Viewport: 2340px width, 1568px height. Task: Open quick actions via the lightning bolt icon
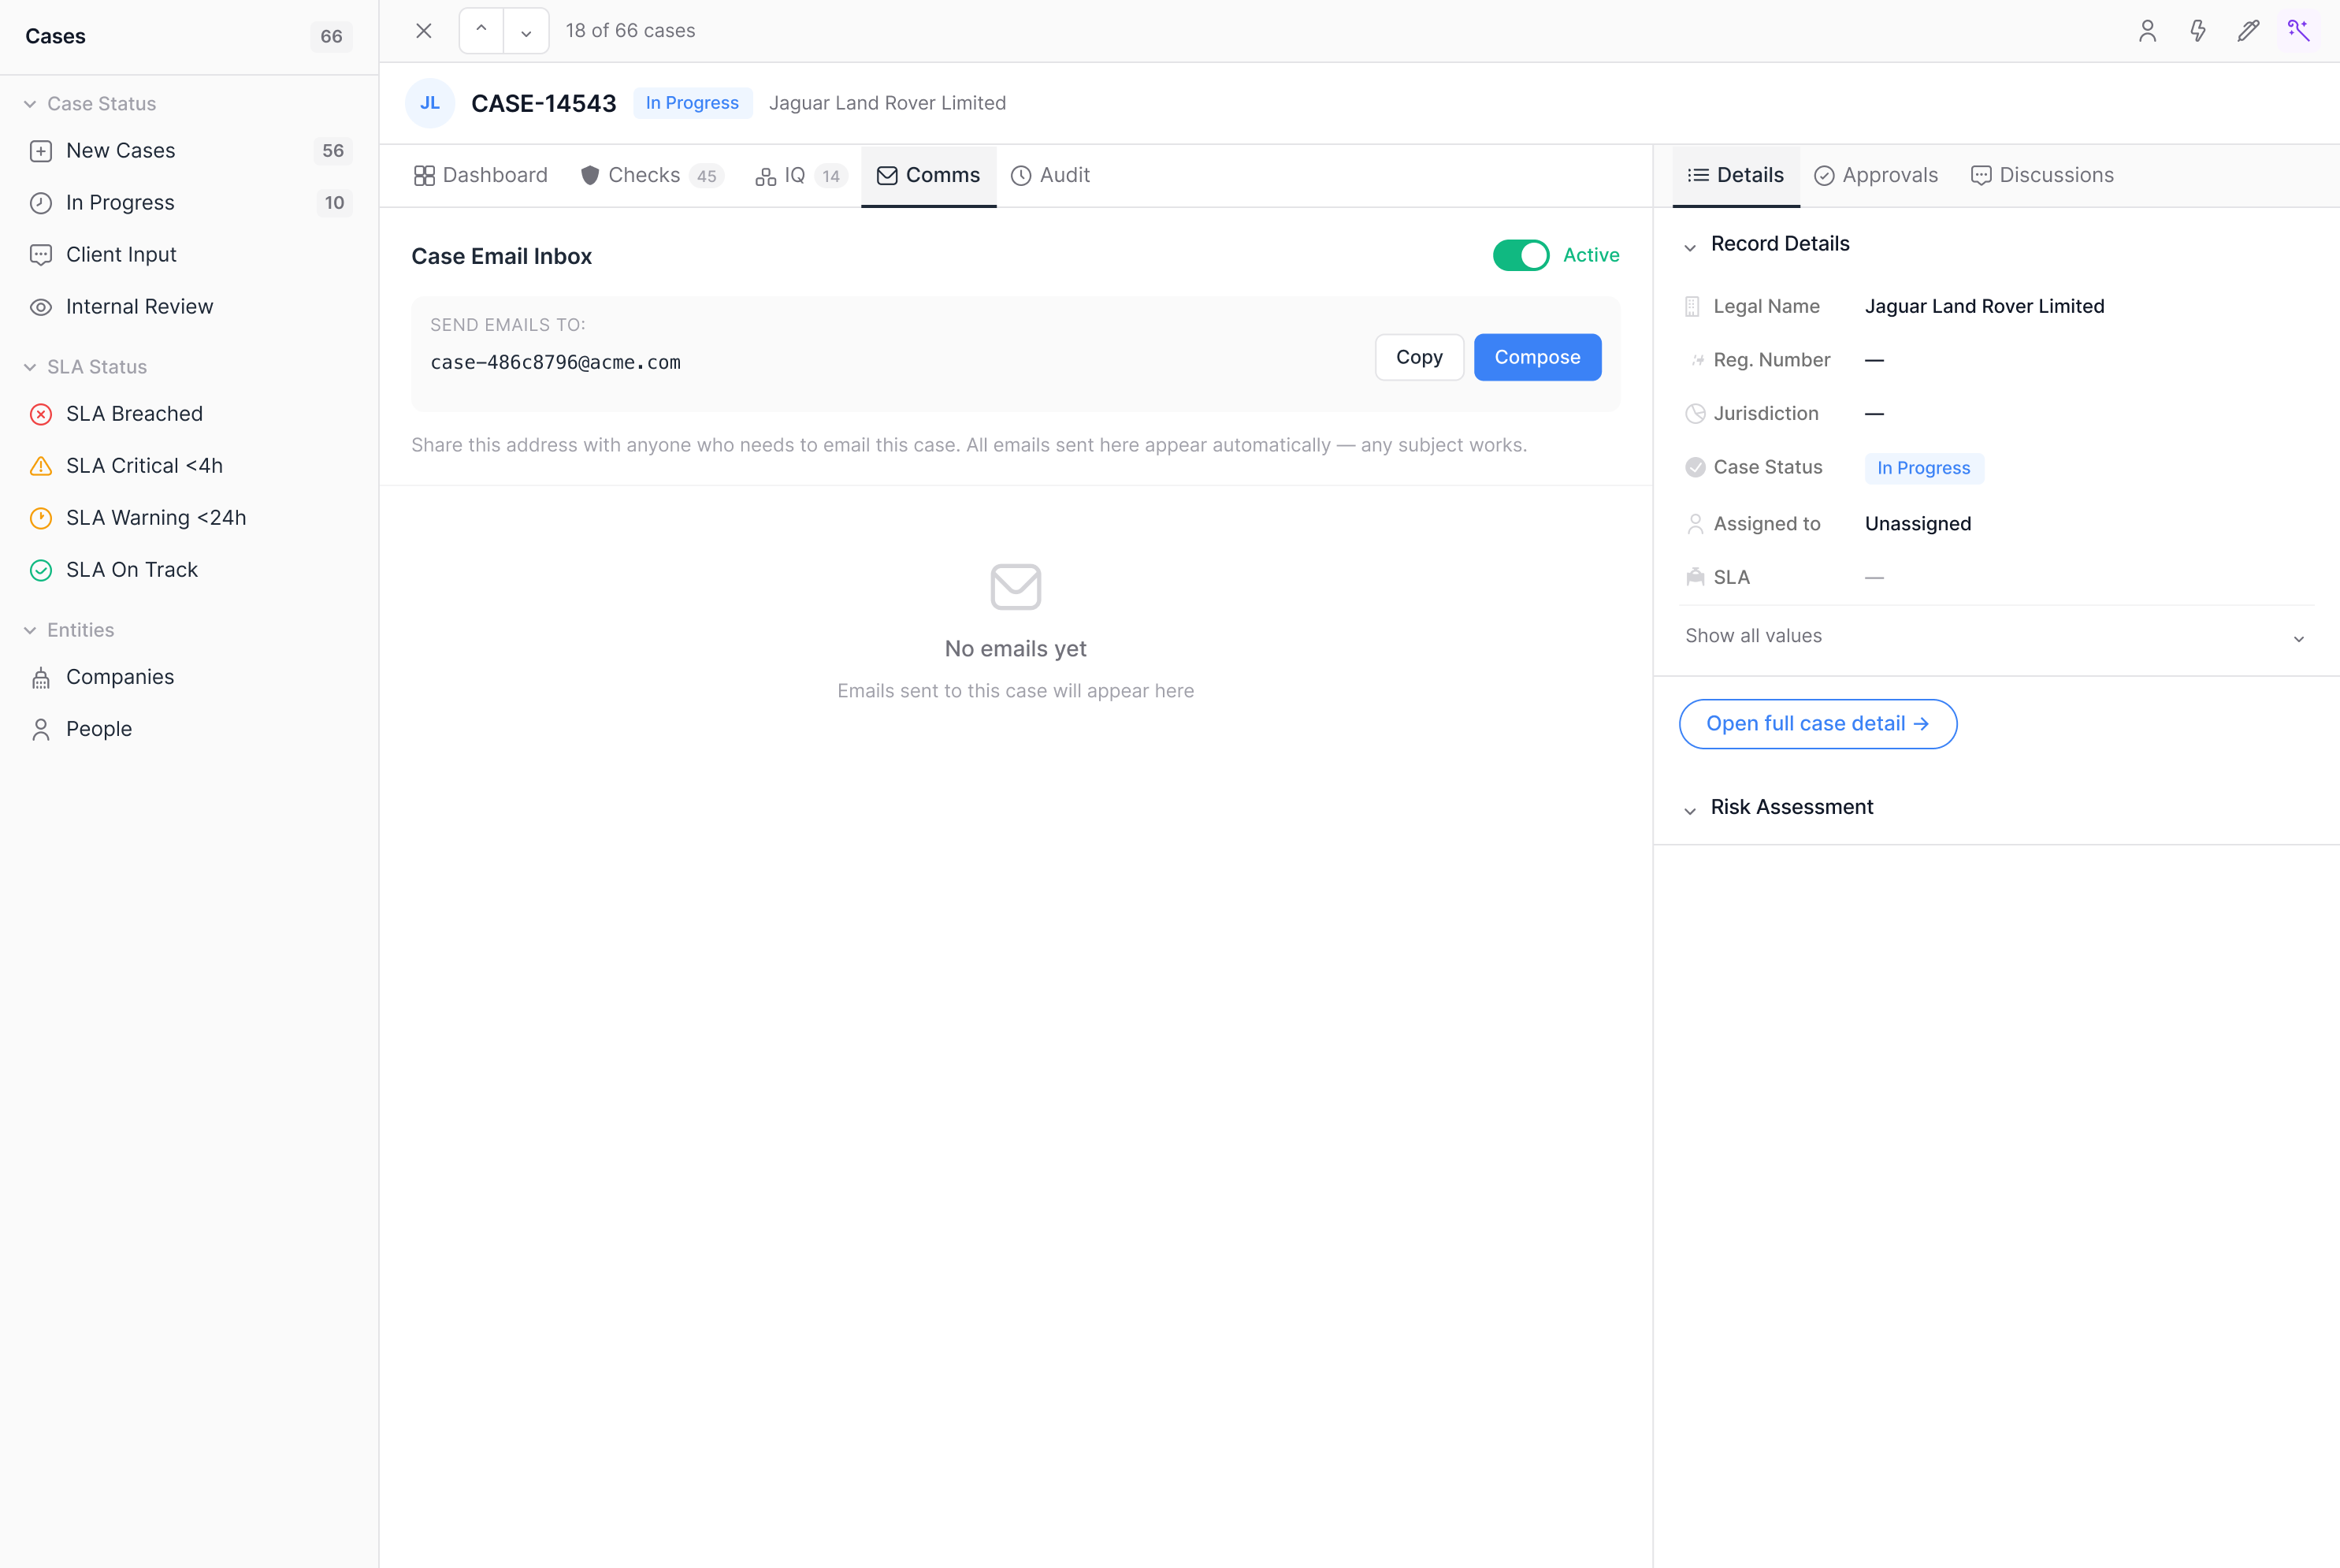point(2197,31)
